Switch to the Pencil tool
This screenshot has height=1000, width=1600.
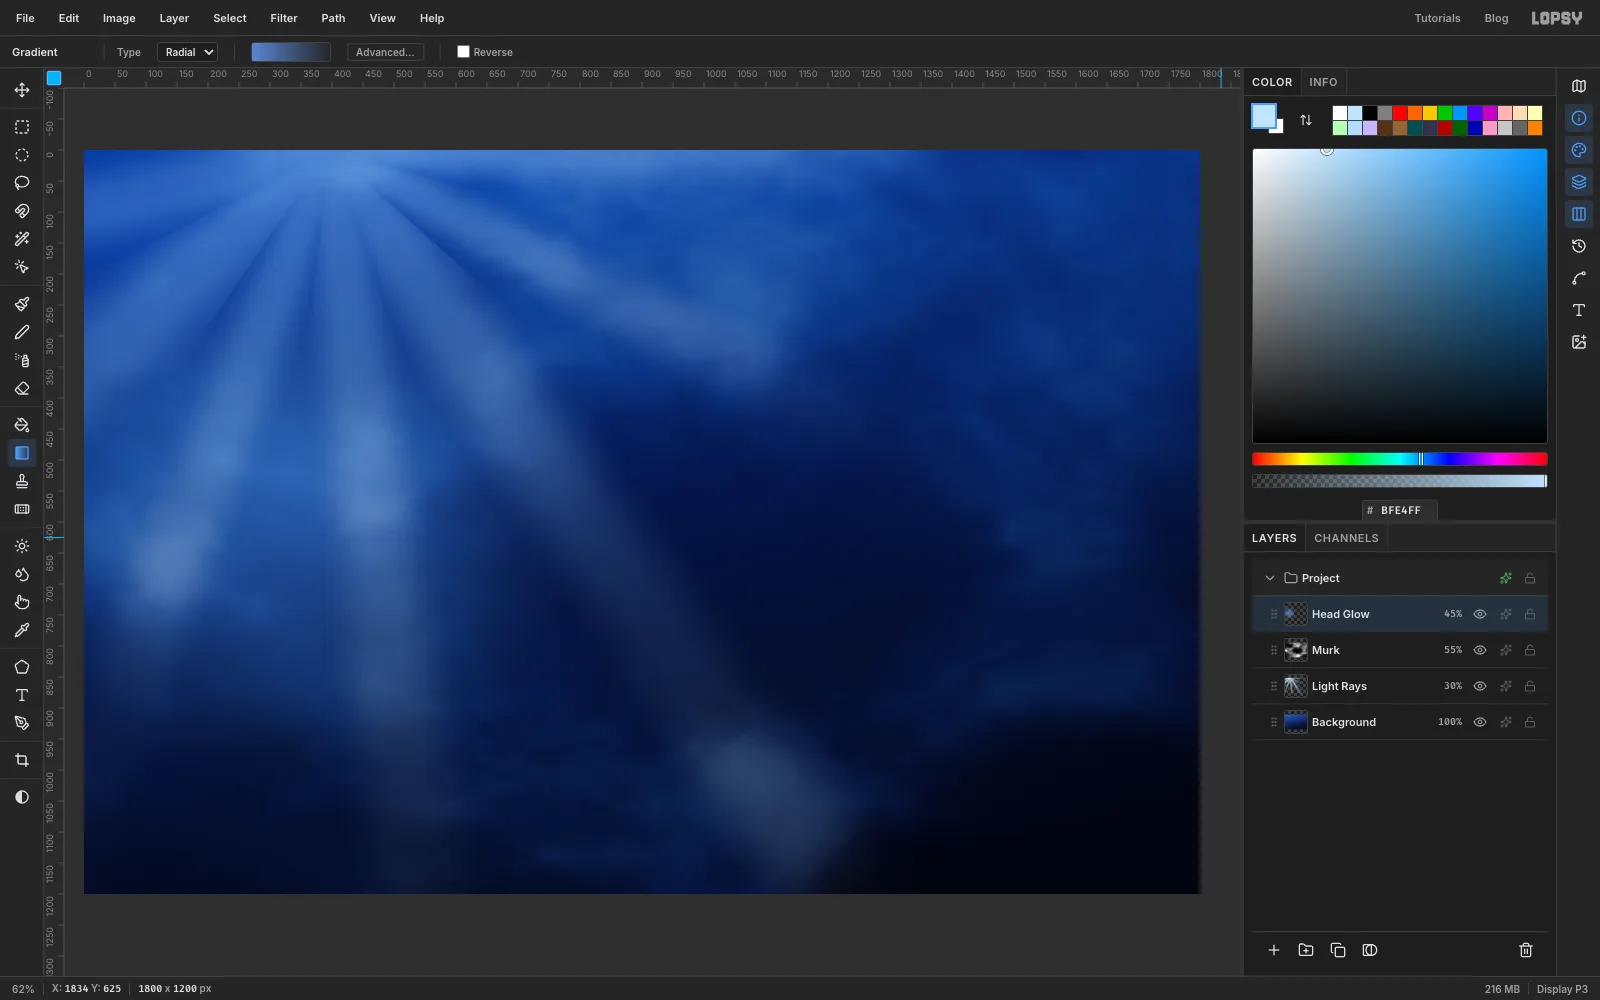(21, 332)
